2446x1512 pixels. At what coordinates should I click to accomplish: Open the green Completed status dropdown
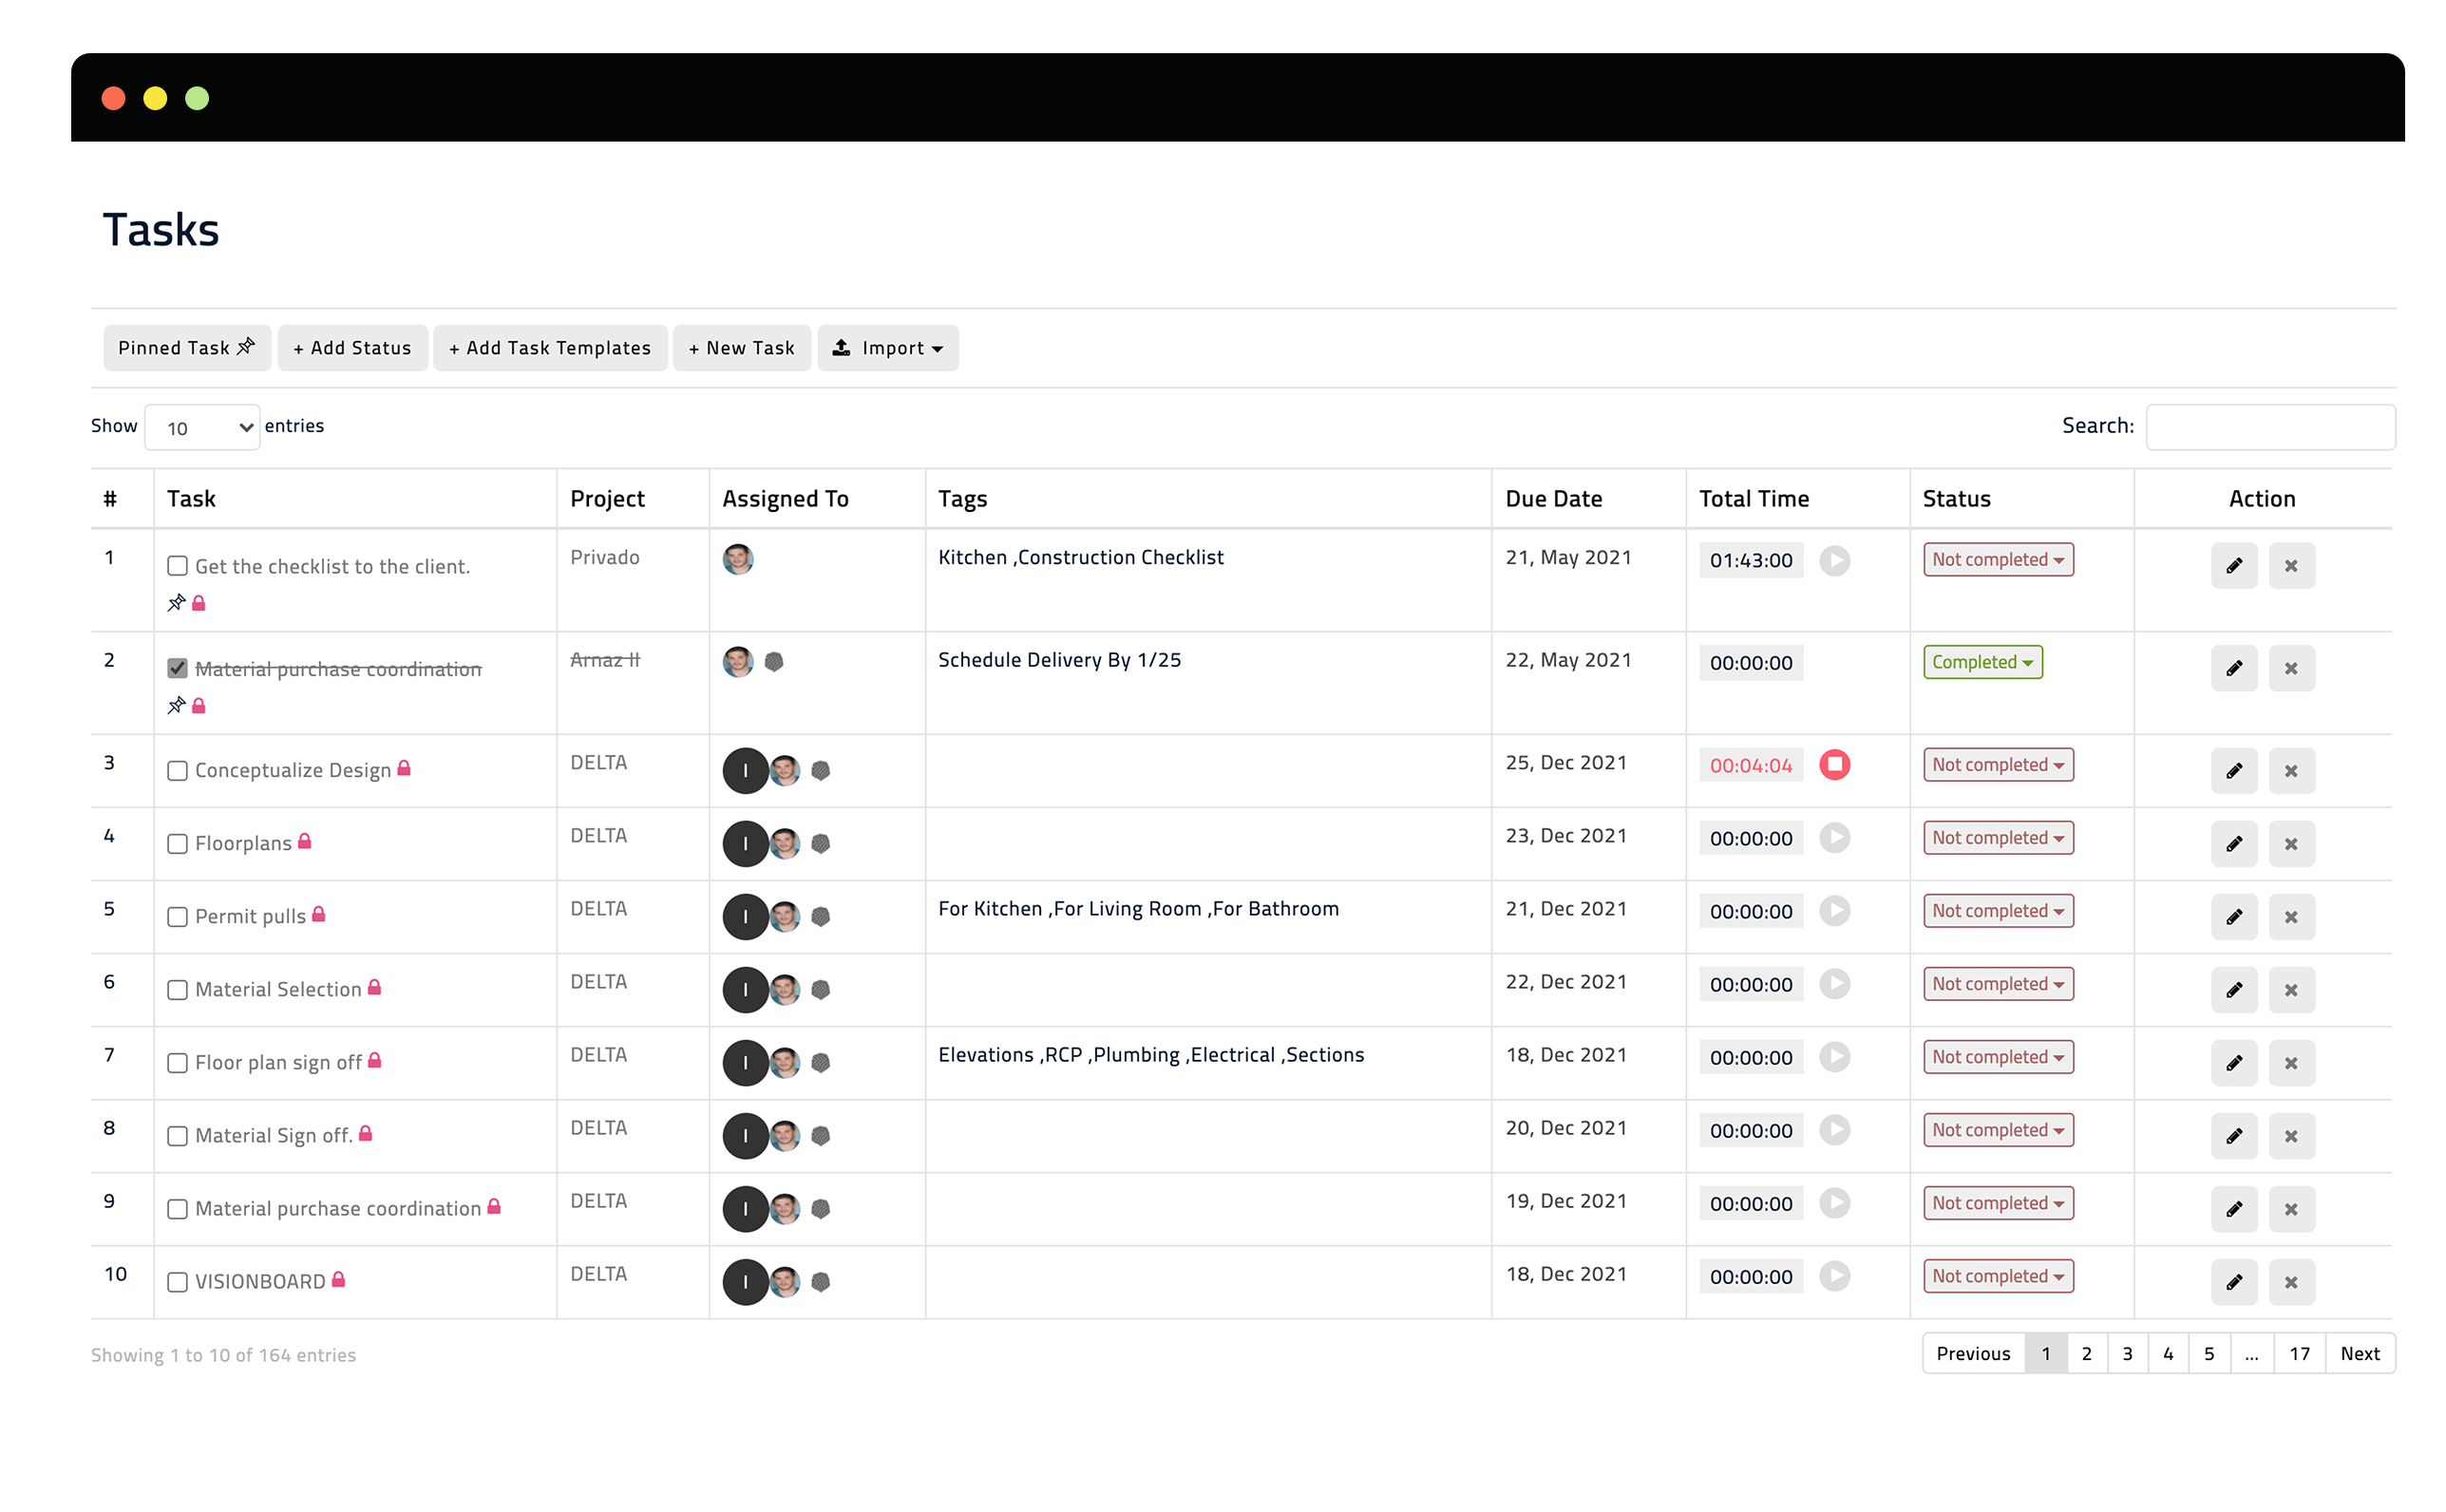coord(1982,662)
